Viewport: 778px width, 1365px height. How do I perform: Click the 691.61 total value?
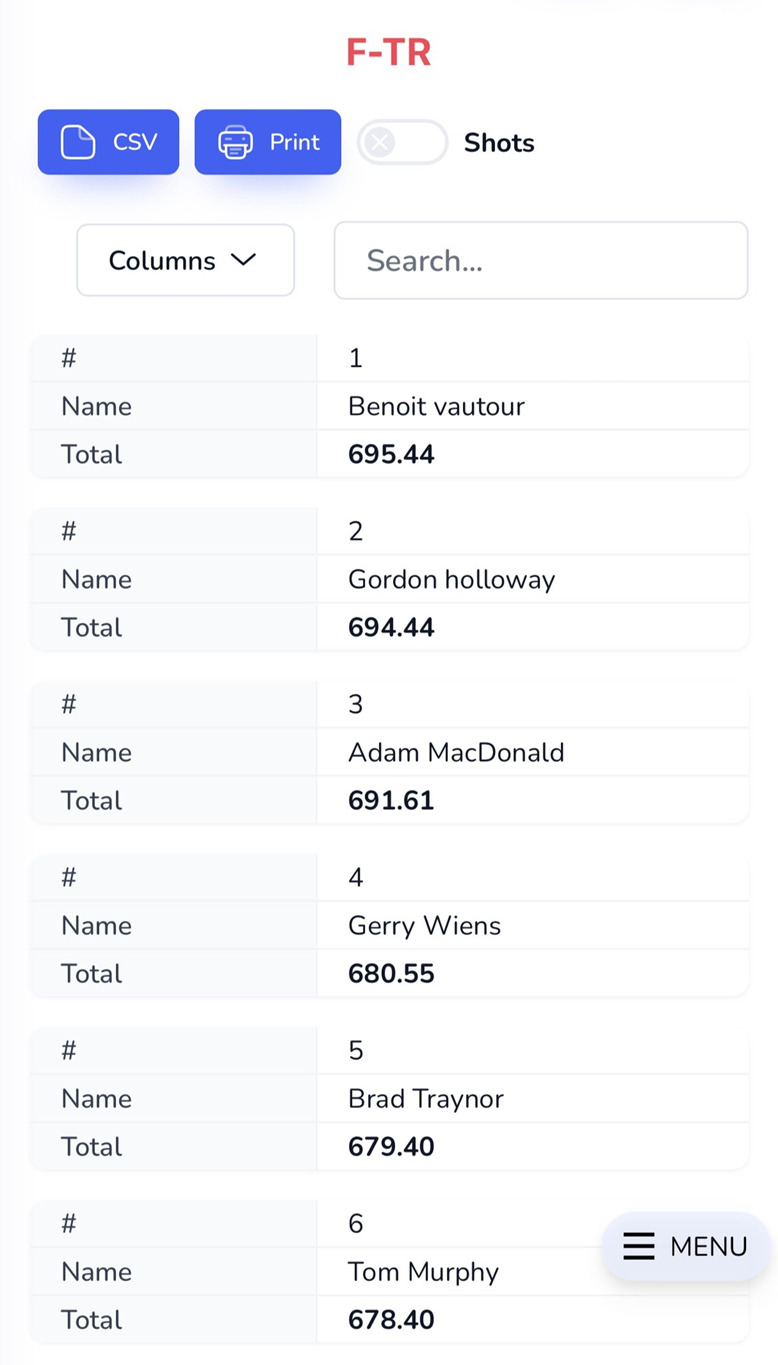391,800
